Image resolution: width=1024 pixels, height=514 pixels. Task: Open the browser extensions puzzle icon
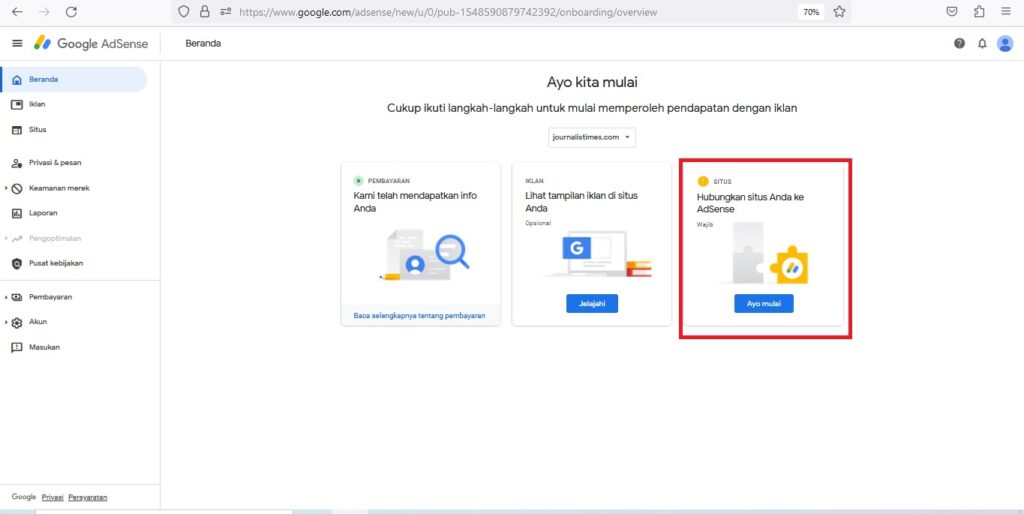coord(979,12)
